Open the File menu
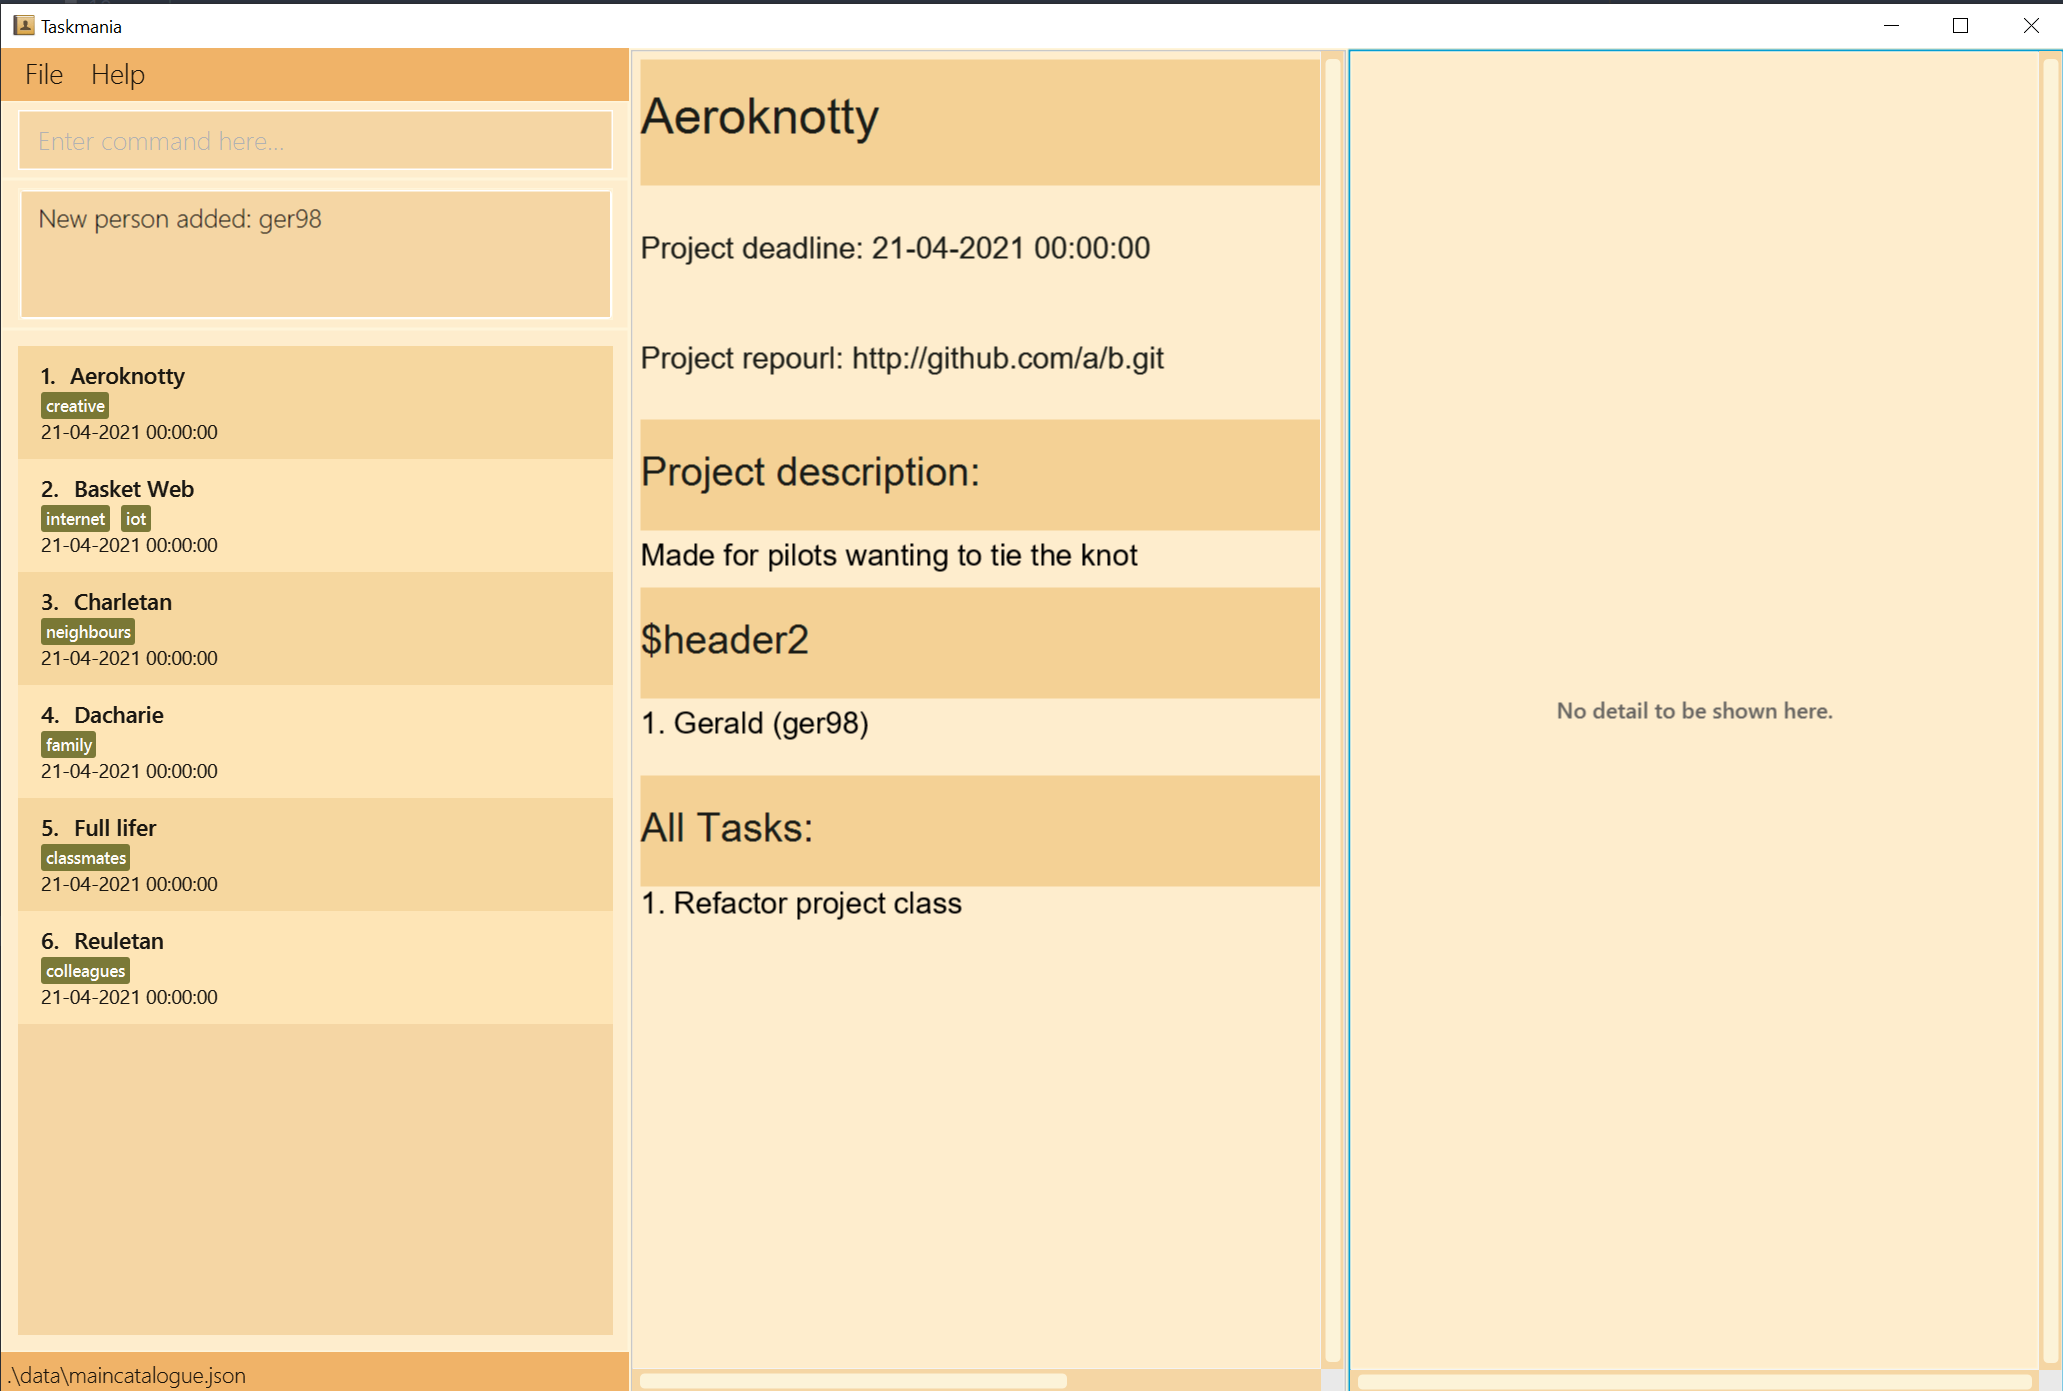Viewport: 2063px width, 1391px height. 44,74
